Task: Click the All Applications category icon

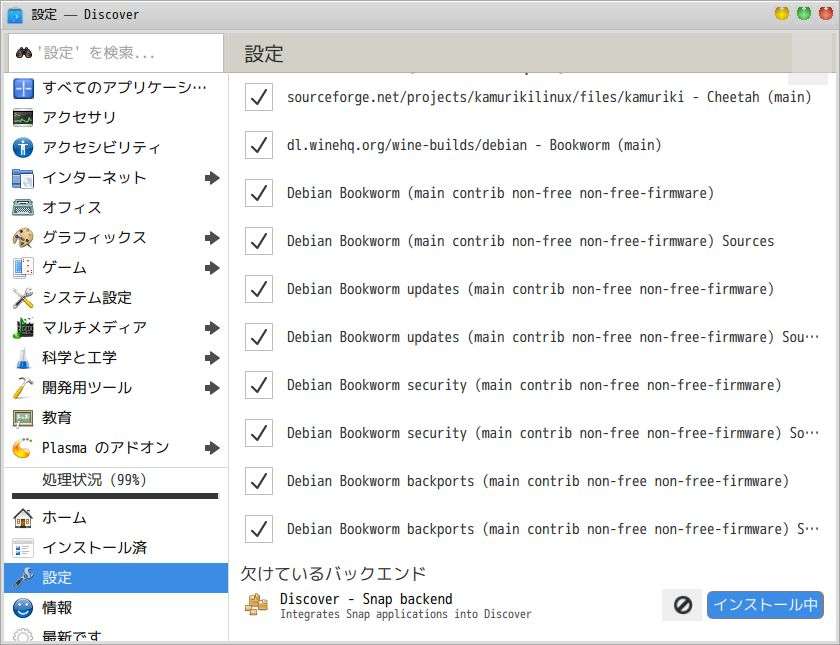Action: tap(22, 88)
